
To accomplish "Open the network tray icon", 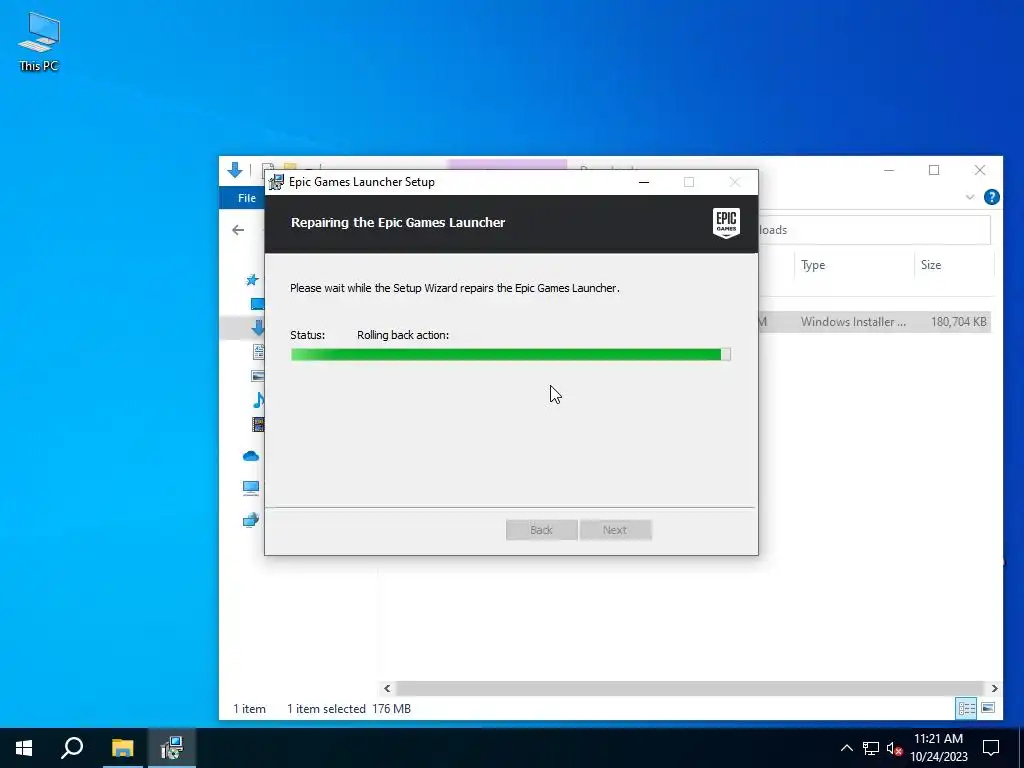I will coord(871,748).
